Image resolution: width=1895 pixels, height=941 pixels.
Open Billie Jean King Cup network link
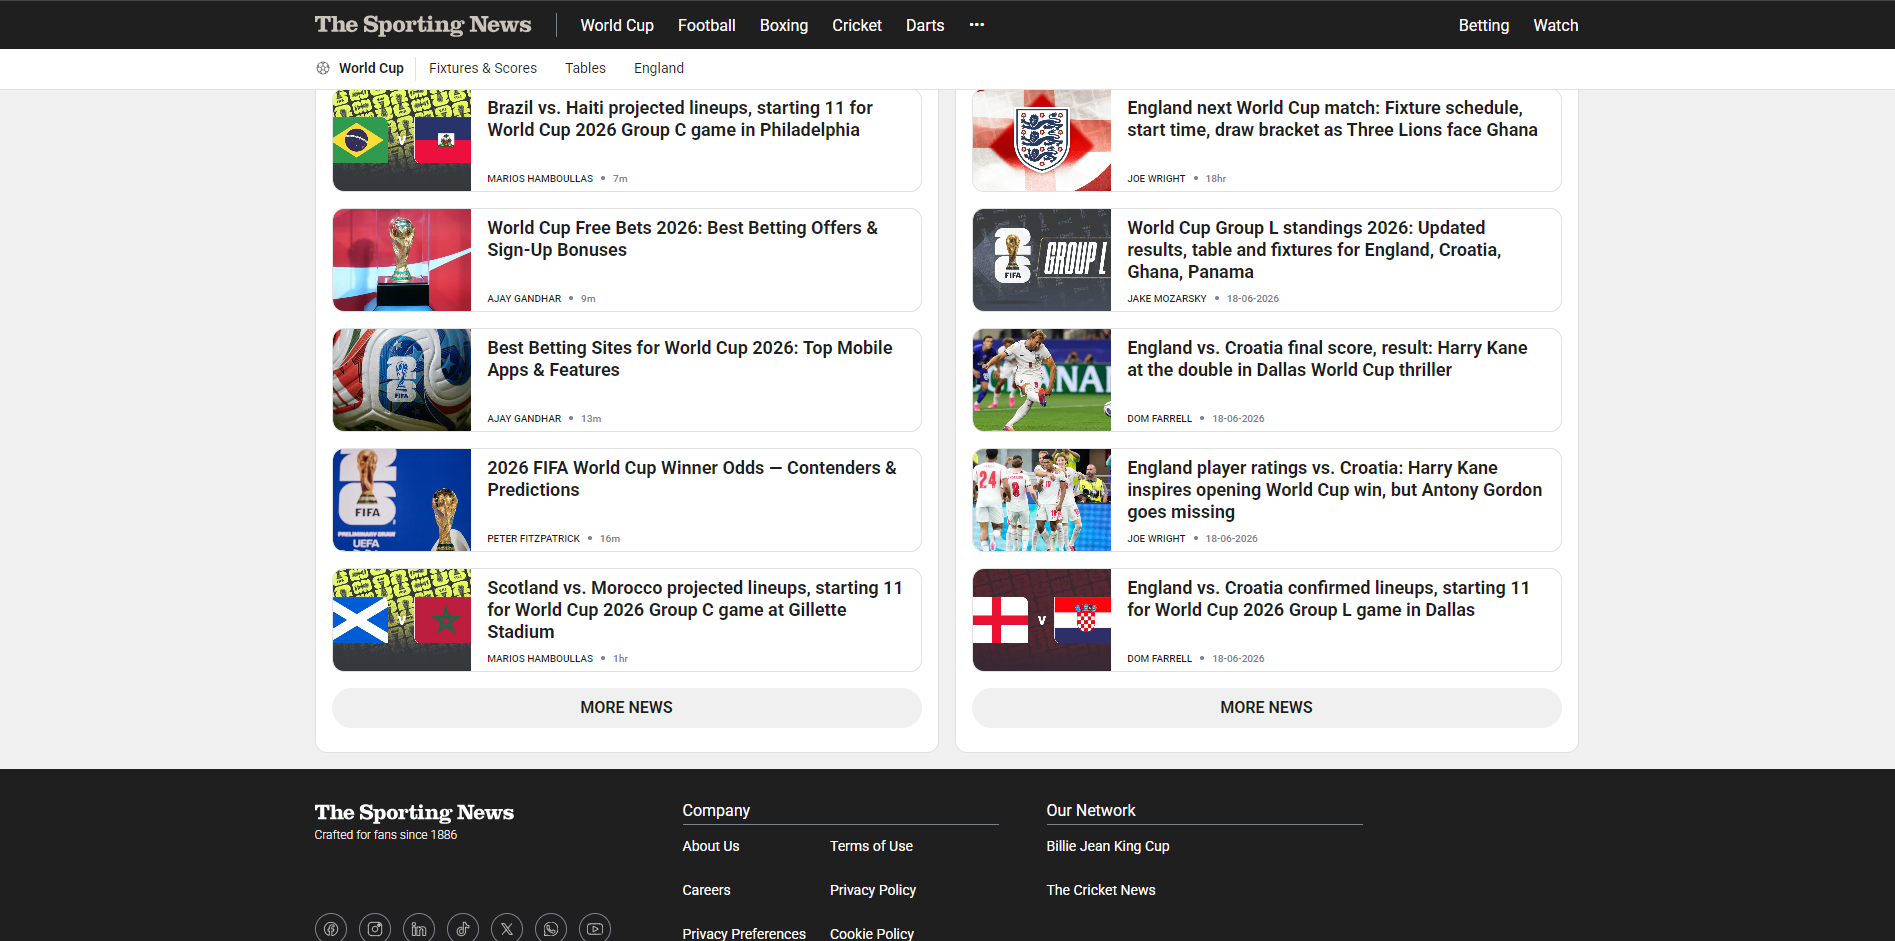(x=1108, y=846)
